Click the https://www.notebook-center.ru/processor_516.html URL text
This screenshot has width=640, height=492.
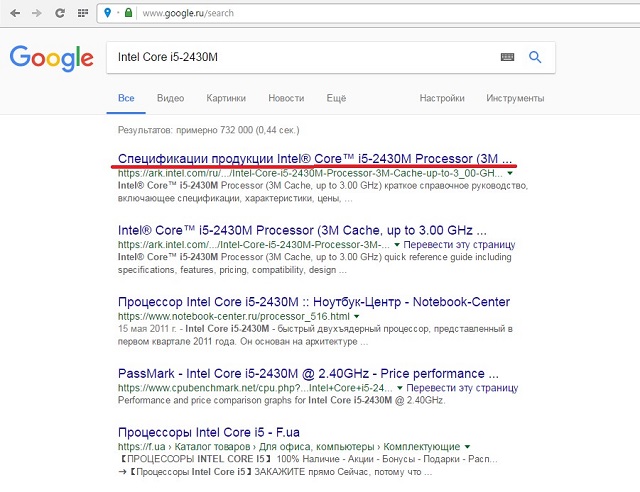[233, 316]
